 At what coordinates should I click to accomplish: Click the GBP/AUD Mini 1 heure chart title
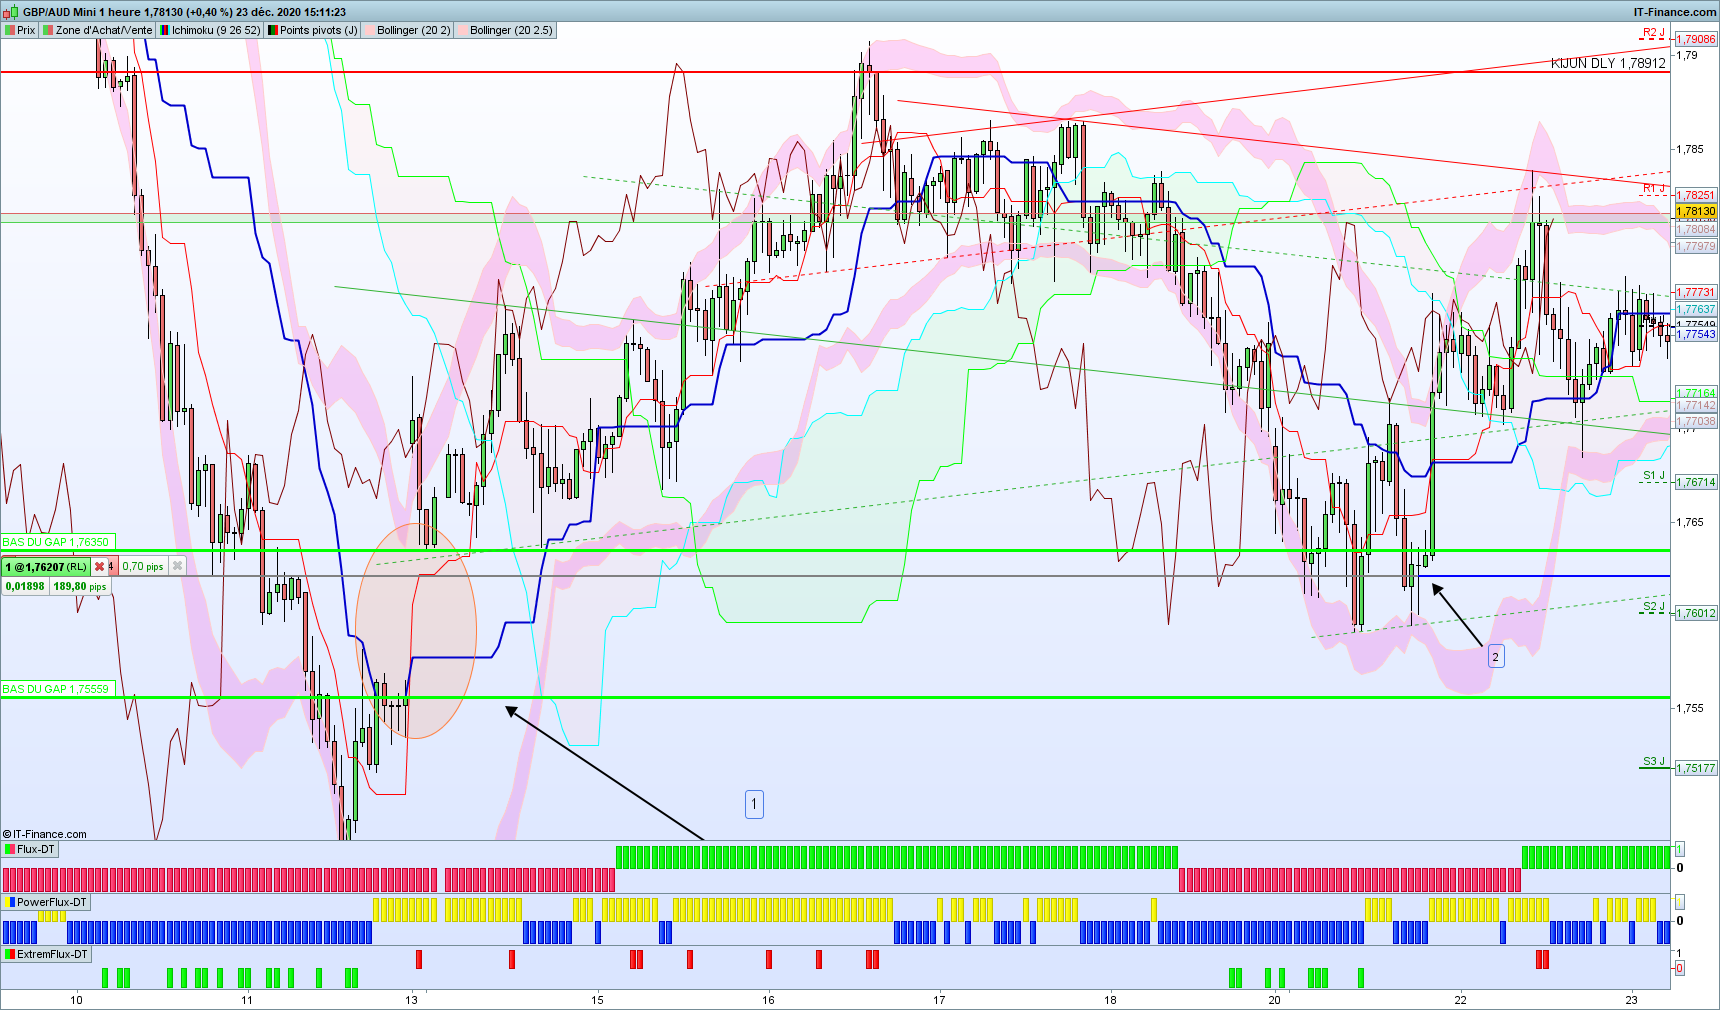pyautogui.click(x=184, y=12)
